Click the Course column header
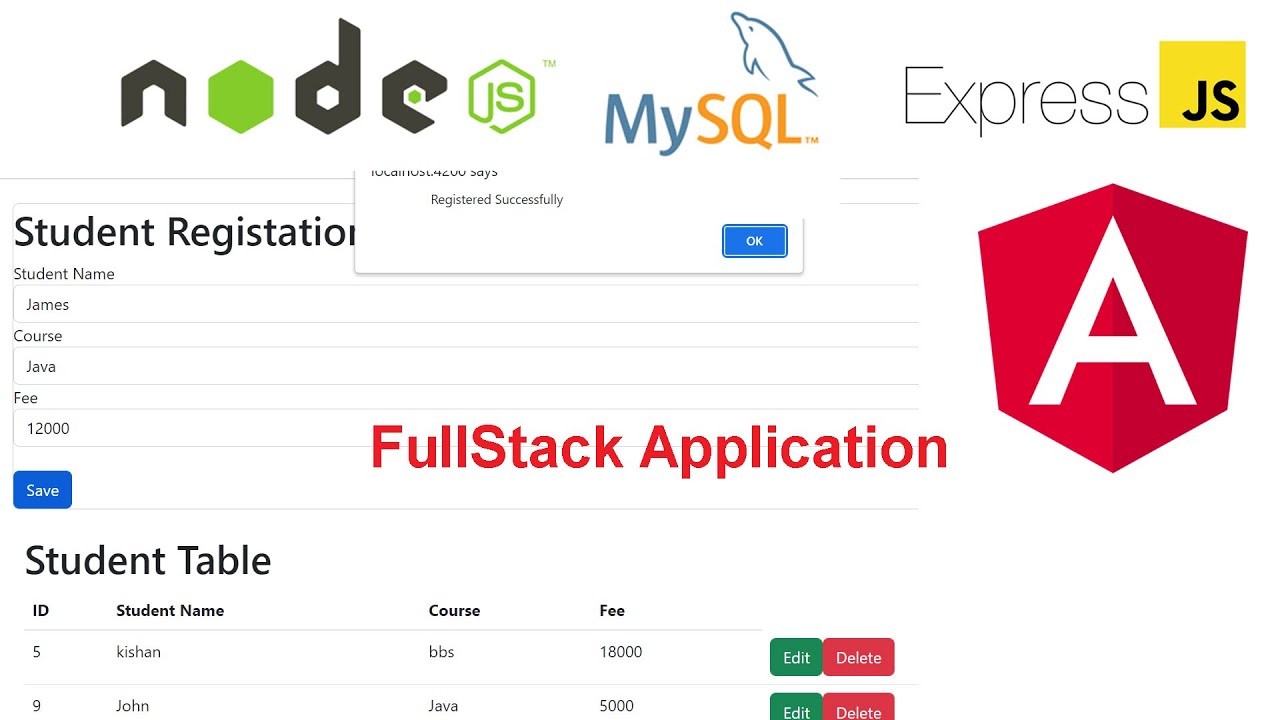The height and width of the screenshot is (720, 1280). (454, 610)
